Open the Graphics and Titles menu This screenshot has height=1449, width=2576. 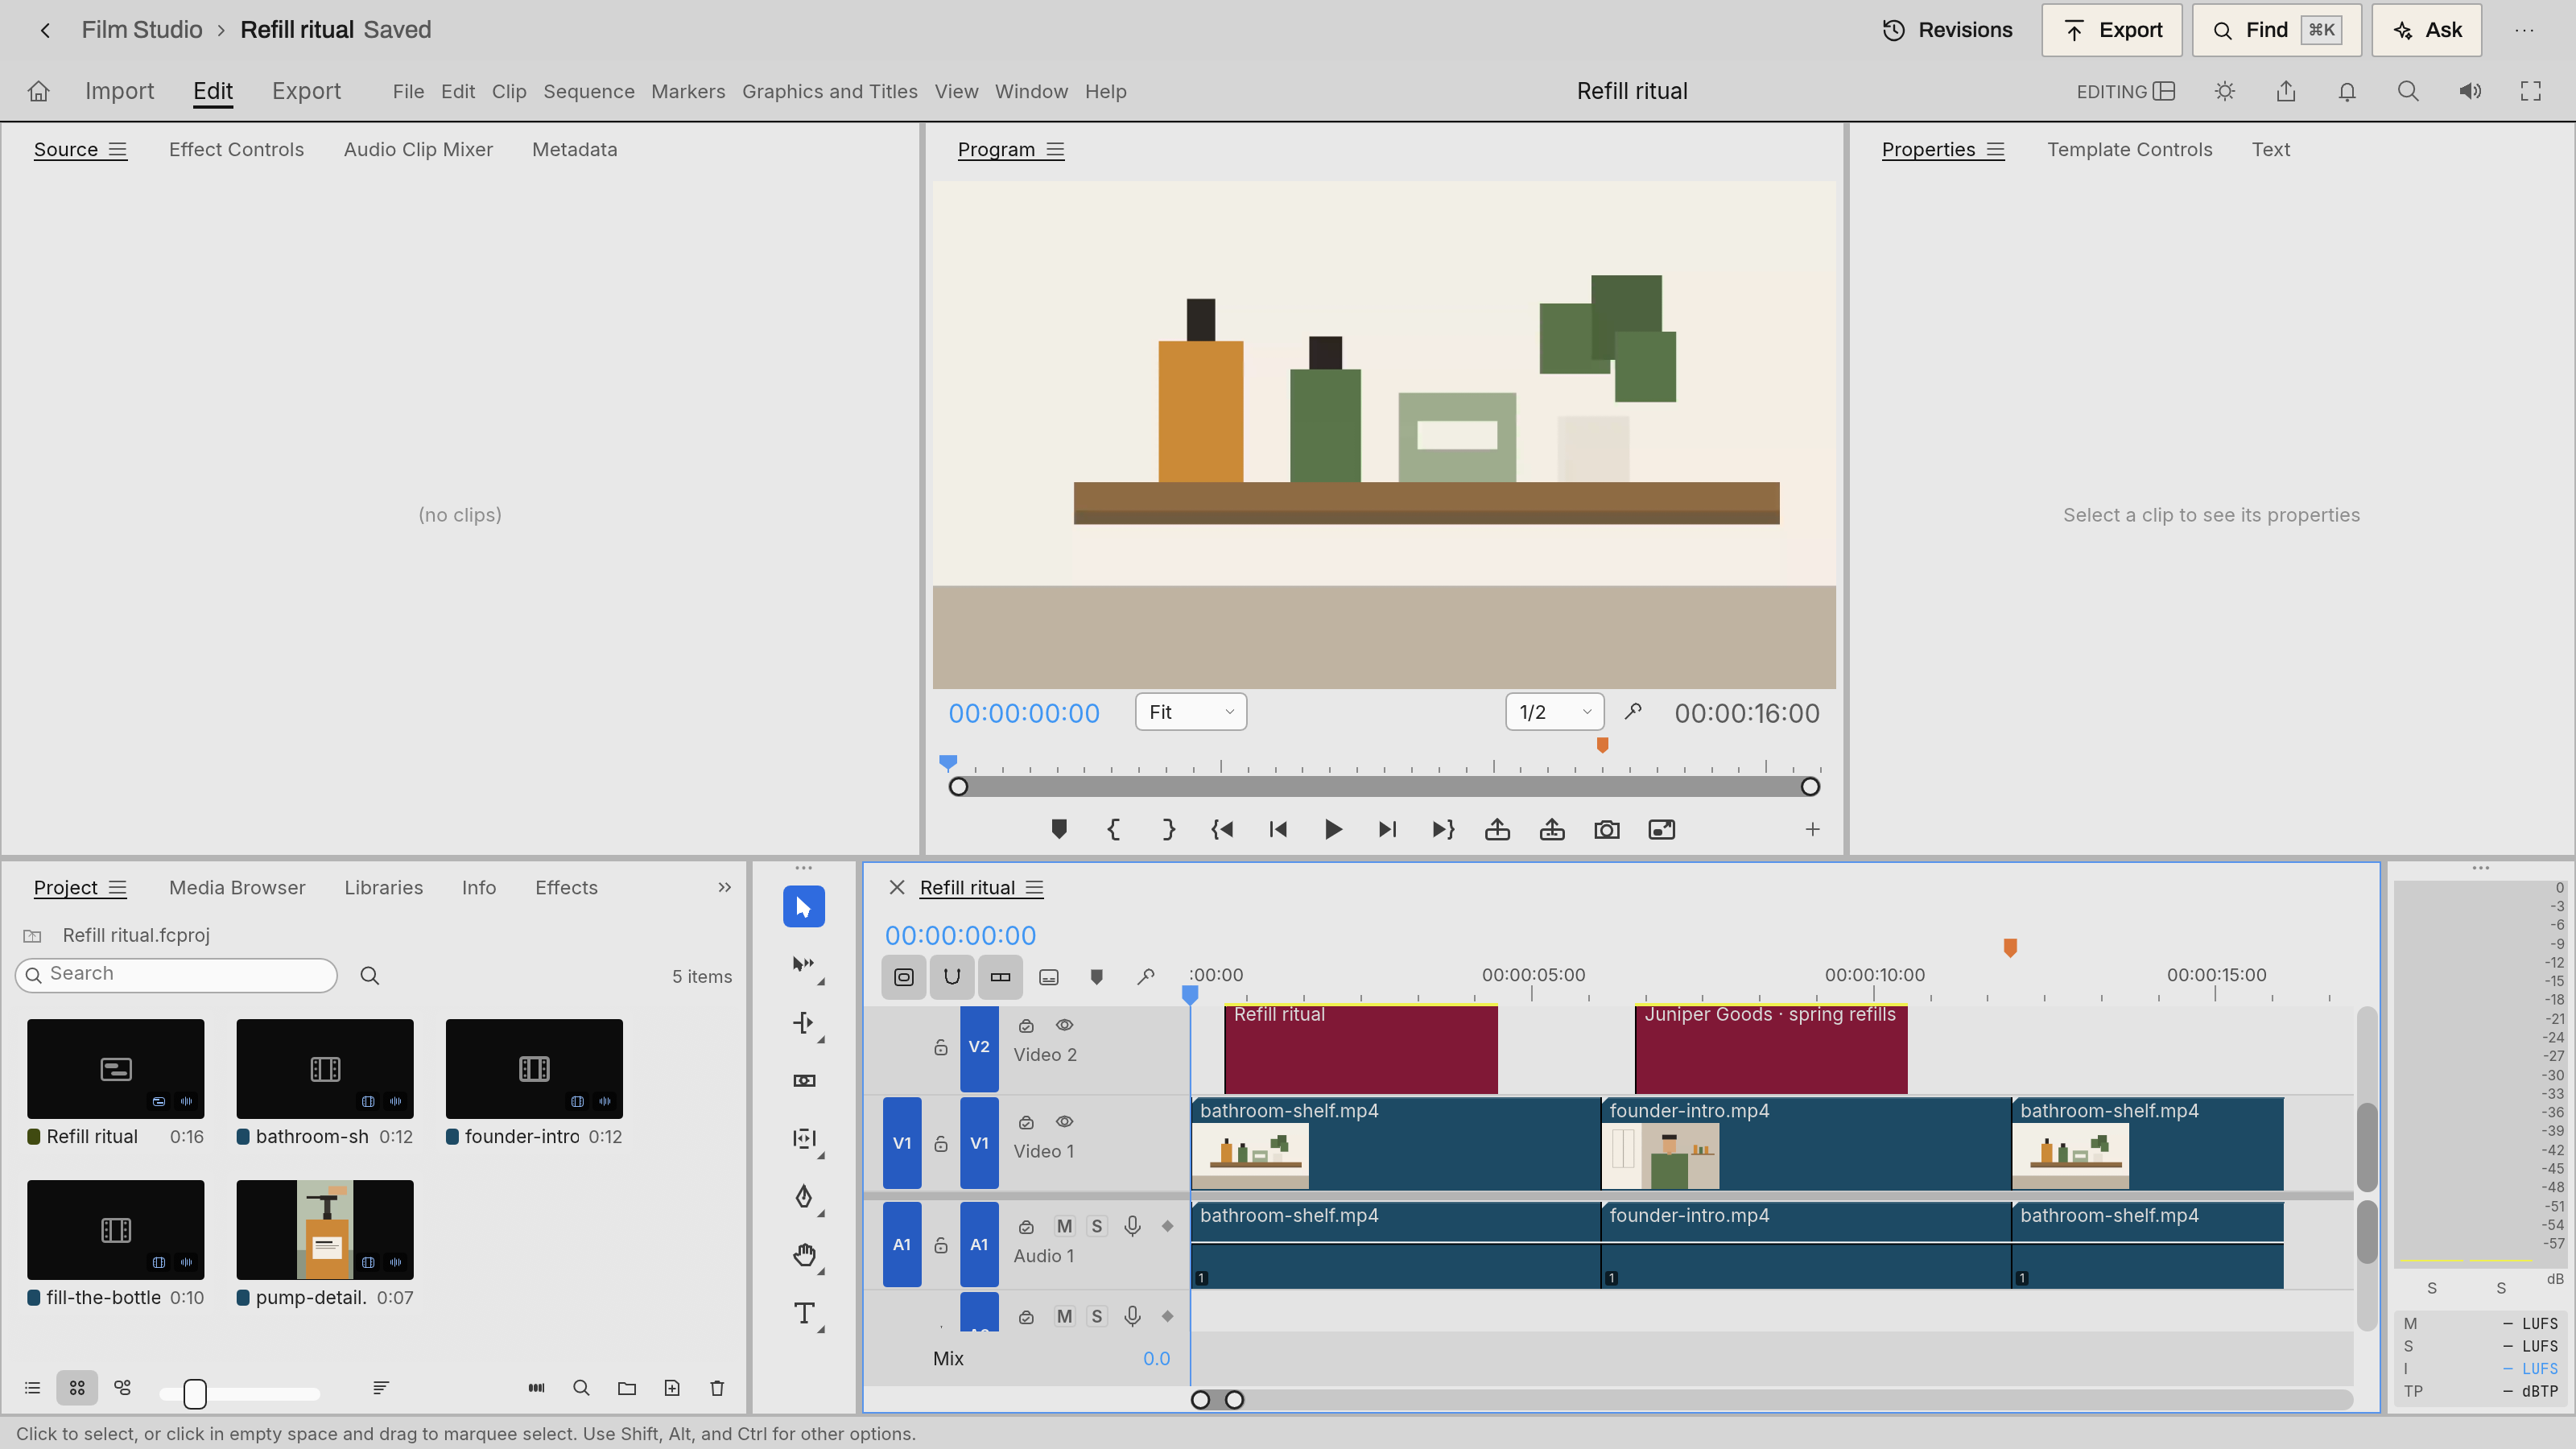pos(829,91)
